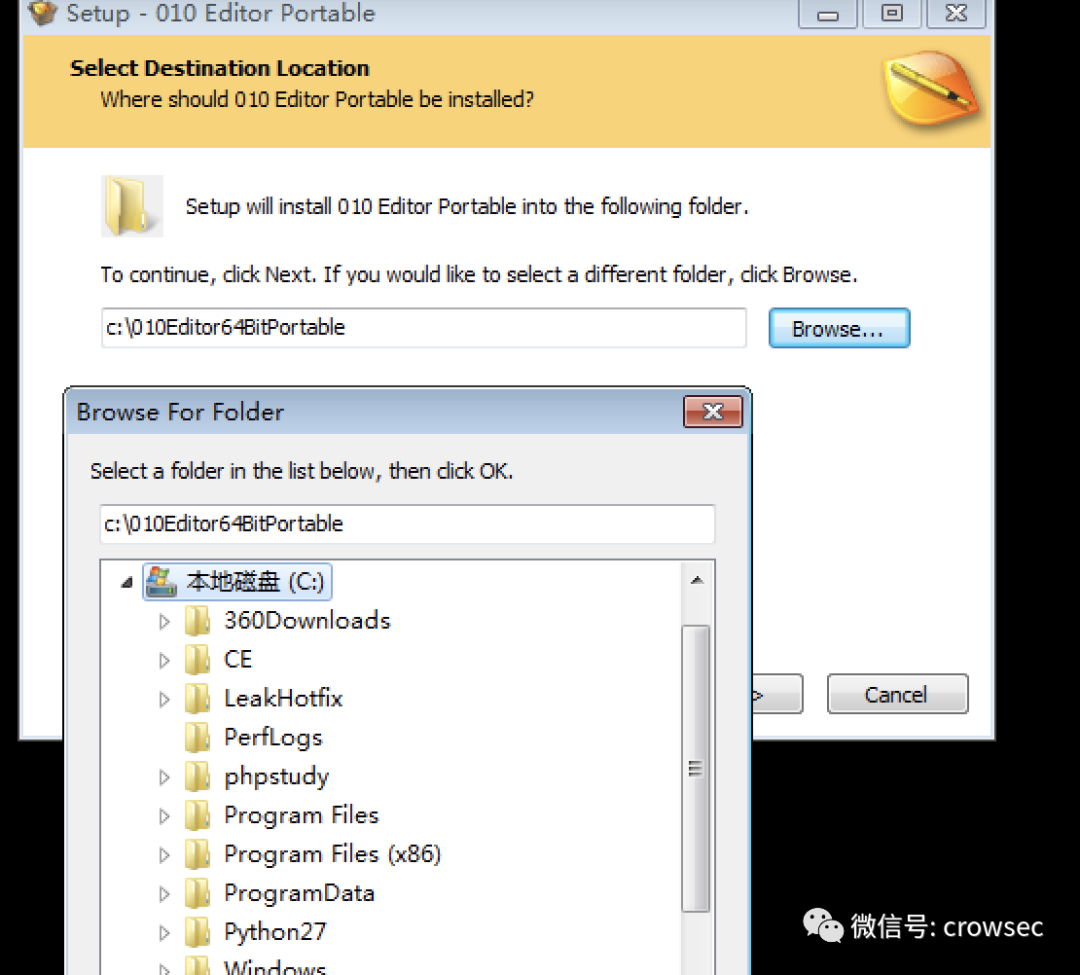
Task: Click the Python27 folder icon
Action: coord(197,932)
